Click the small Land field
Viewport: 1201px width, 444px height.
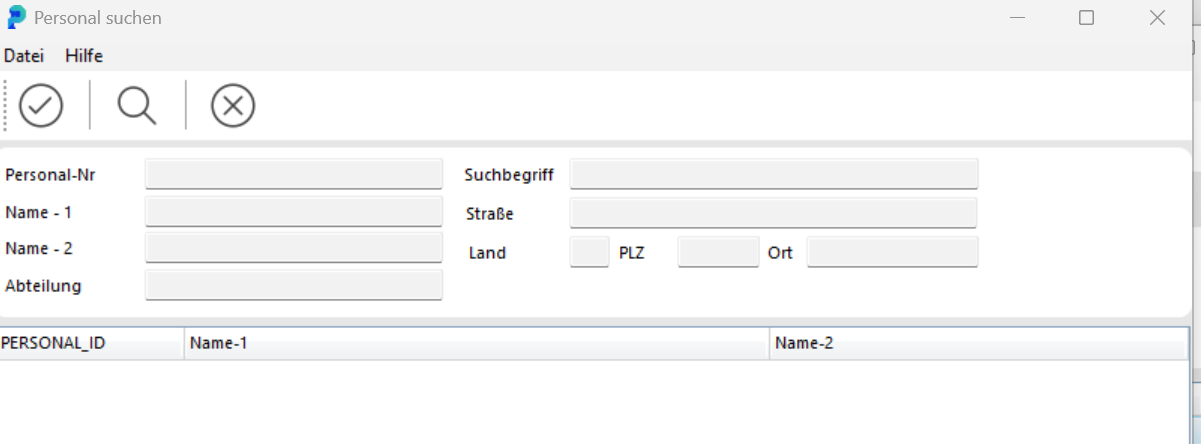coord(589,252)
